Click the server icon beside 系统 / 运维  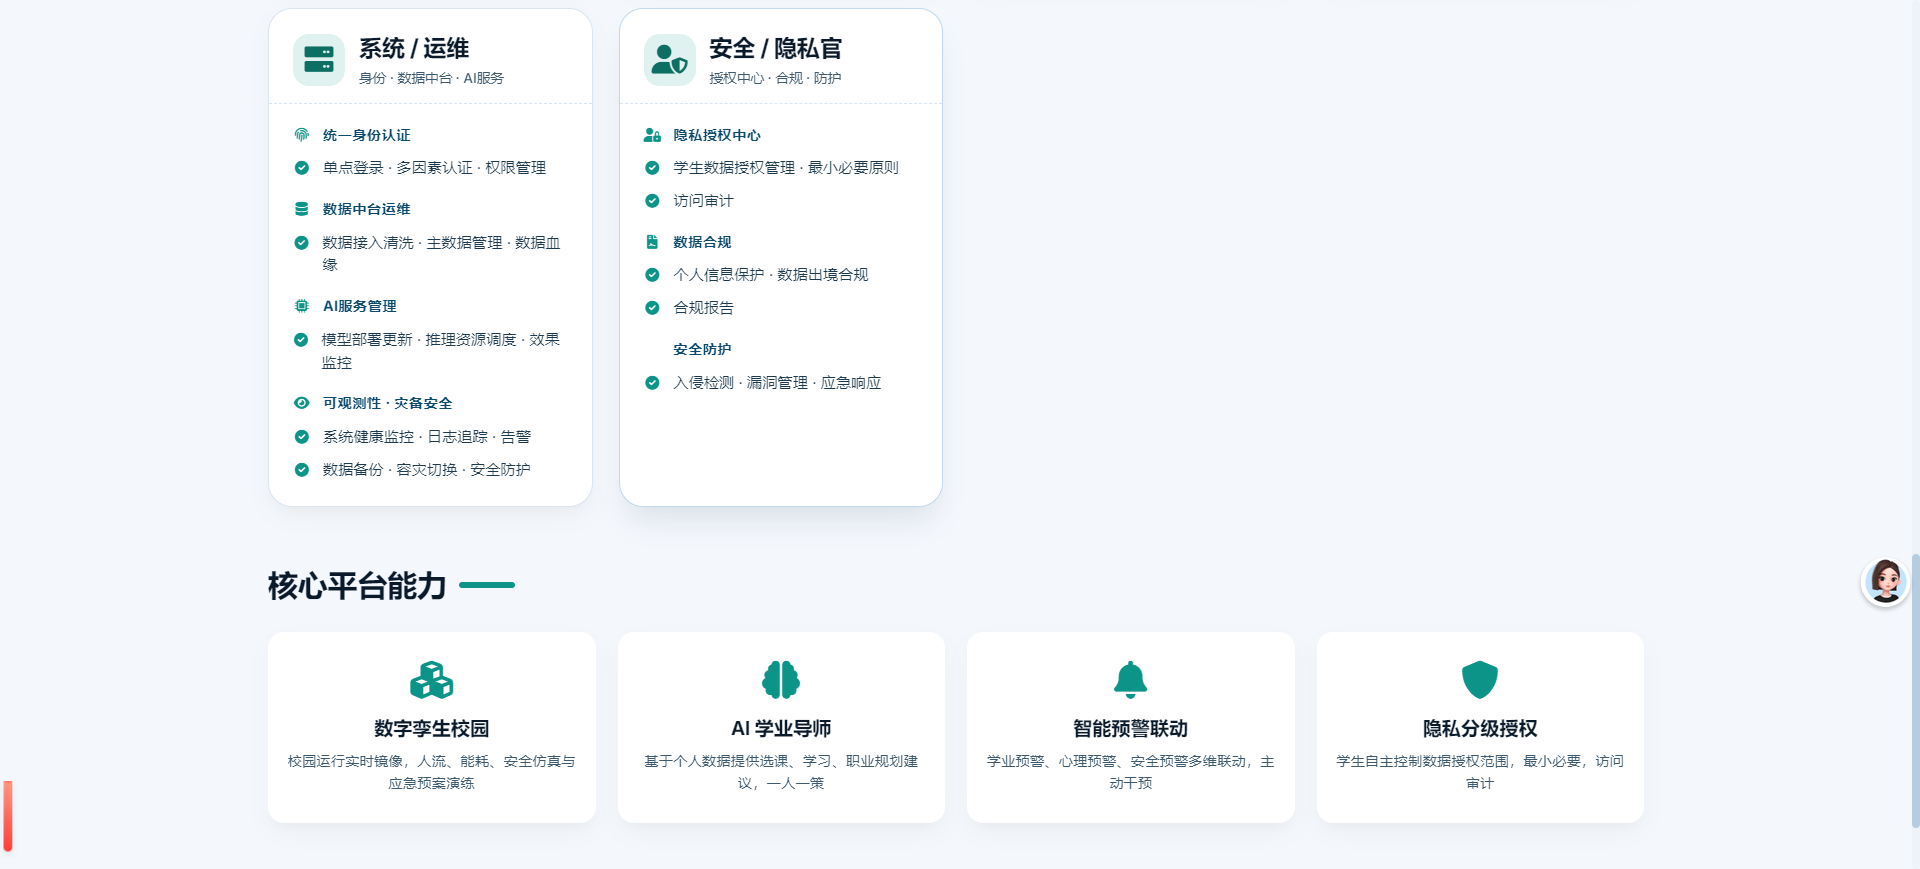coord(319,60)
